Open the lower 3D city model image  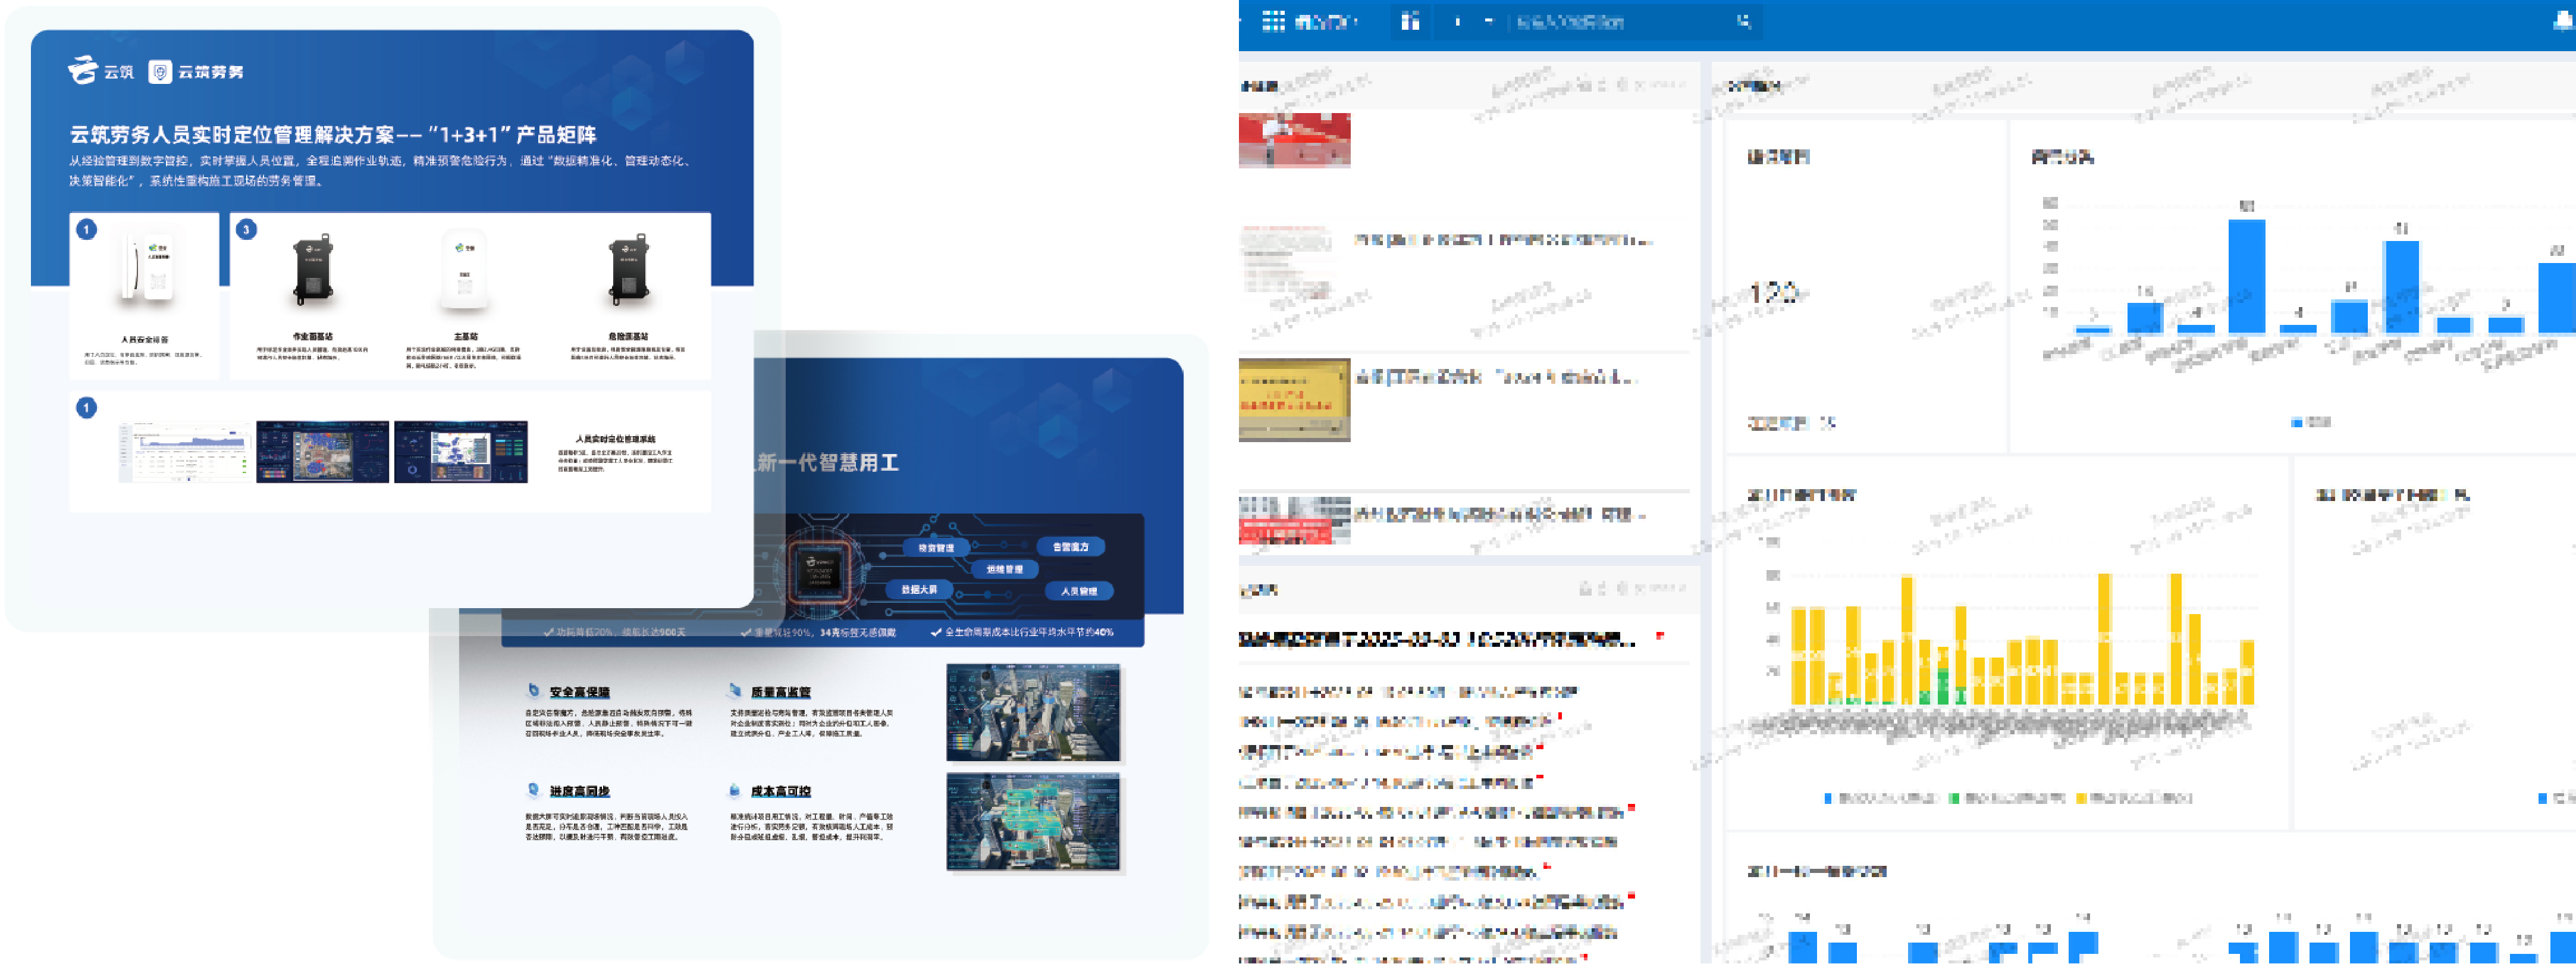click(1033, 821)
